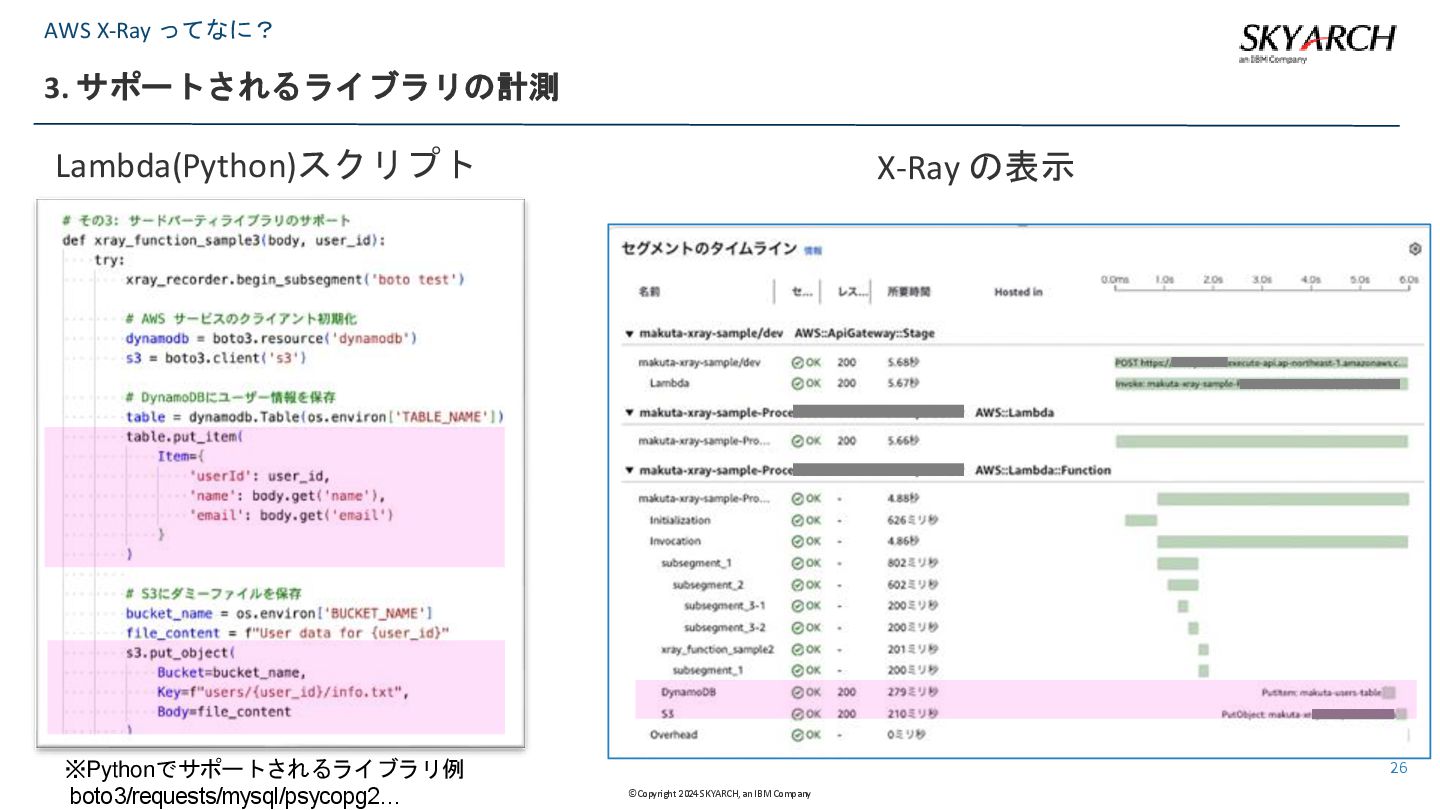Viewport: 1440px width, 810px height.
Task: Click the 279ミリ秒 duration value
Action: 912,692
